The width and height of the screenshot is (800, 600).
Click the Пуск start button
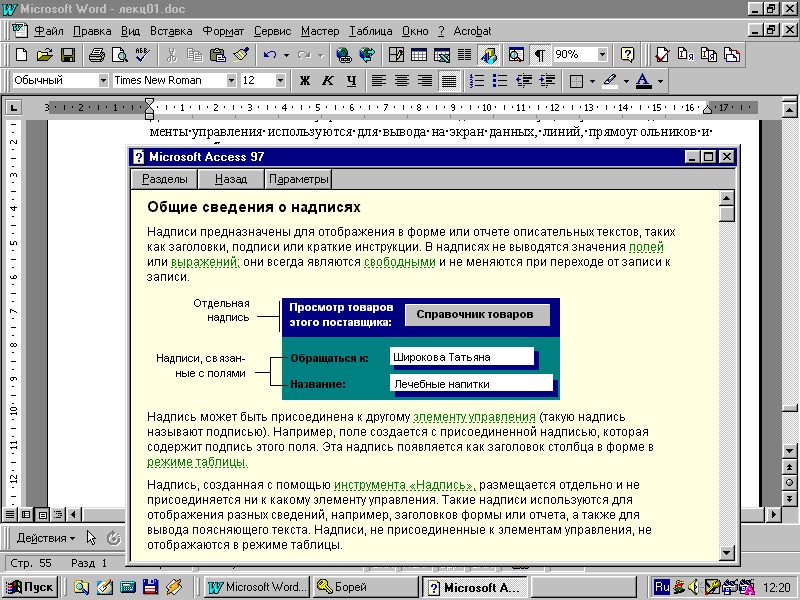pos(30,587)
